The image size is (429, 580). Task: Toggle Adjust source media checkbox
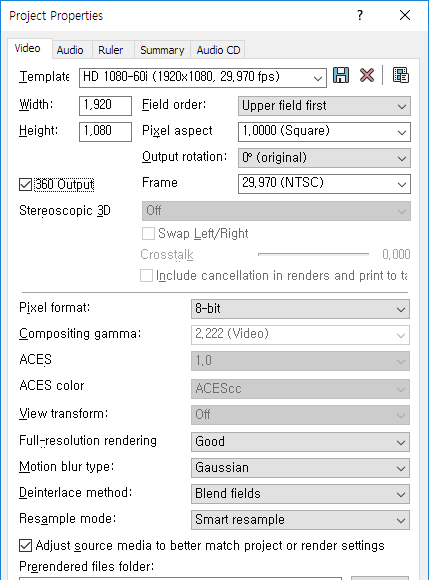point(26,546)
